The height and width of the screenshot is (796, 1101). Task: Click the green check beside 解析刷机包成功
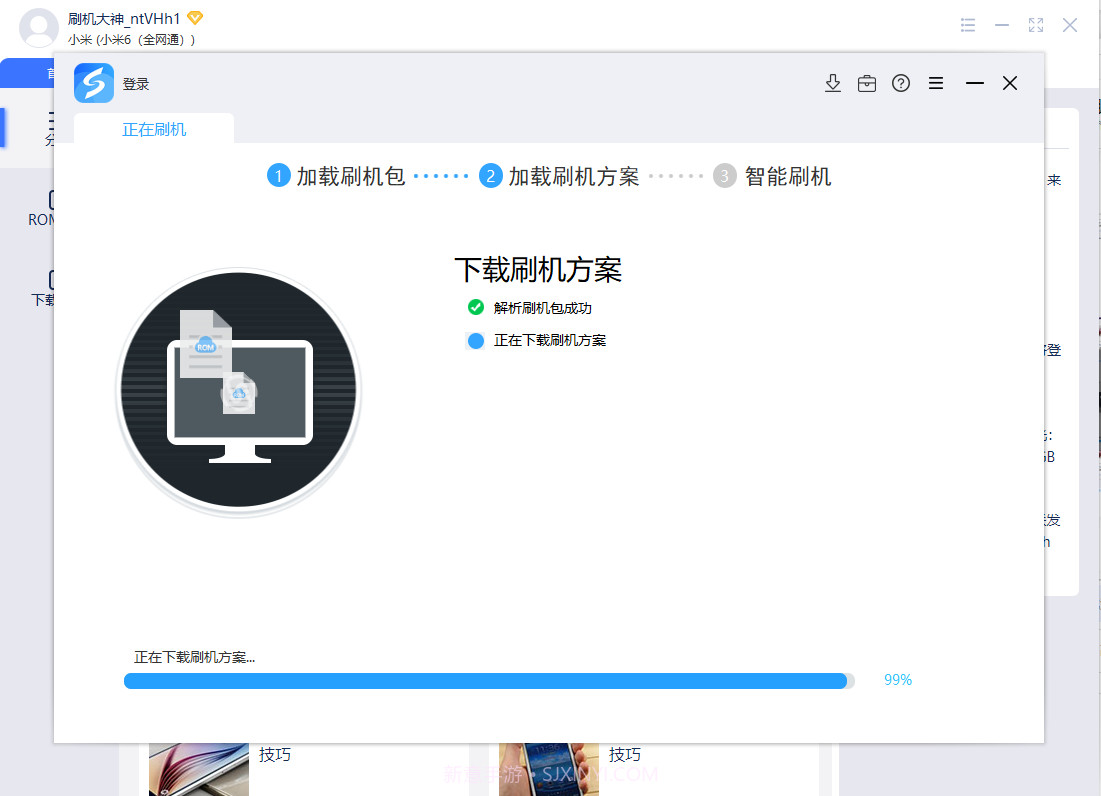point(476,307)
